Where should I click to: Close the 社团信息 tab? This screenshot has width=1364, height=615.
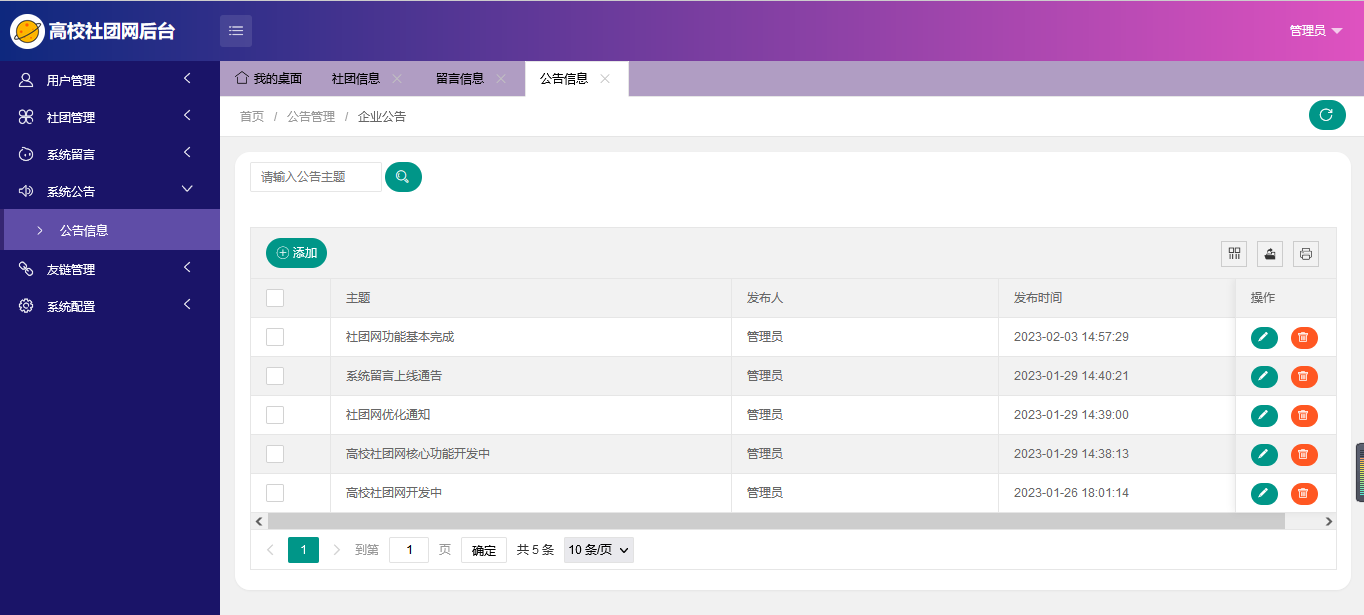397,78
